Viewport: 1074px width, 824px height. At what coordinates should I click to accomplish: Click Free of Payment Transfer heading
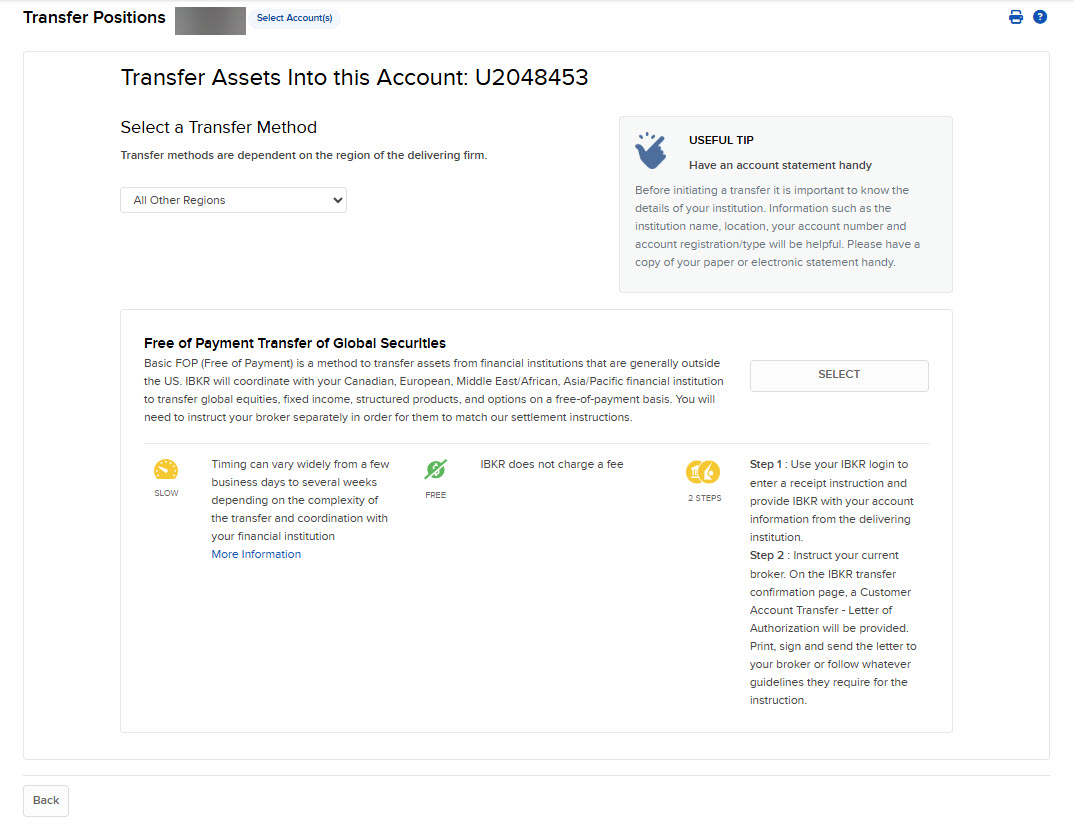point(294,343)
